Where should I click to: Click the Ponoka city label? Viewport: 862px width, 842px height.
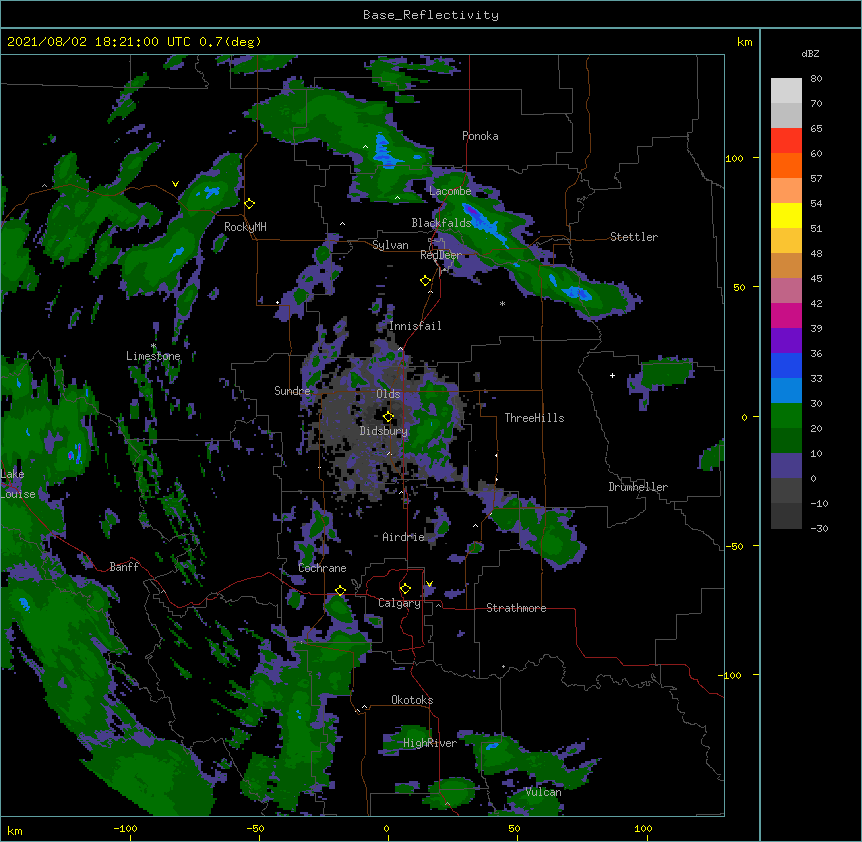click(x=480, y=136)
